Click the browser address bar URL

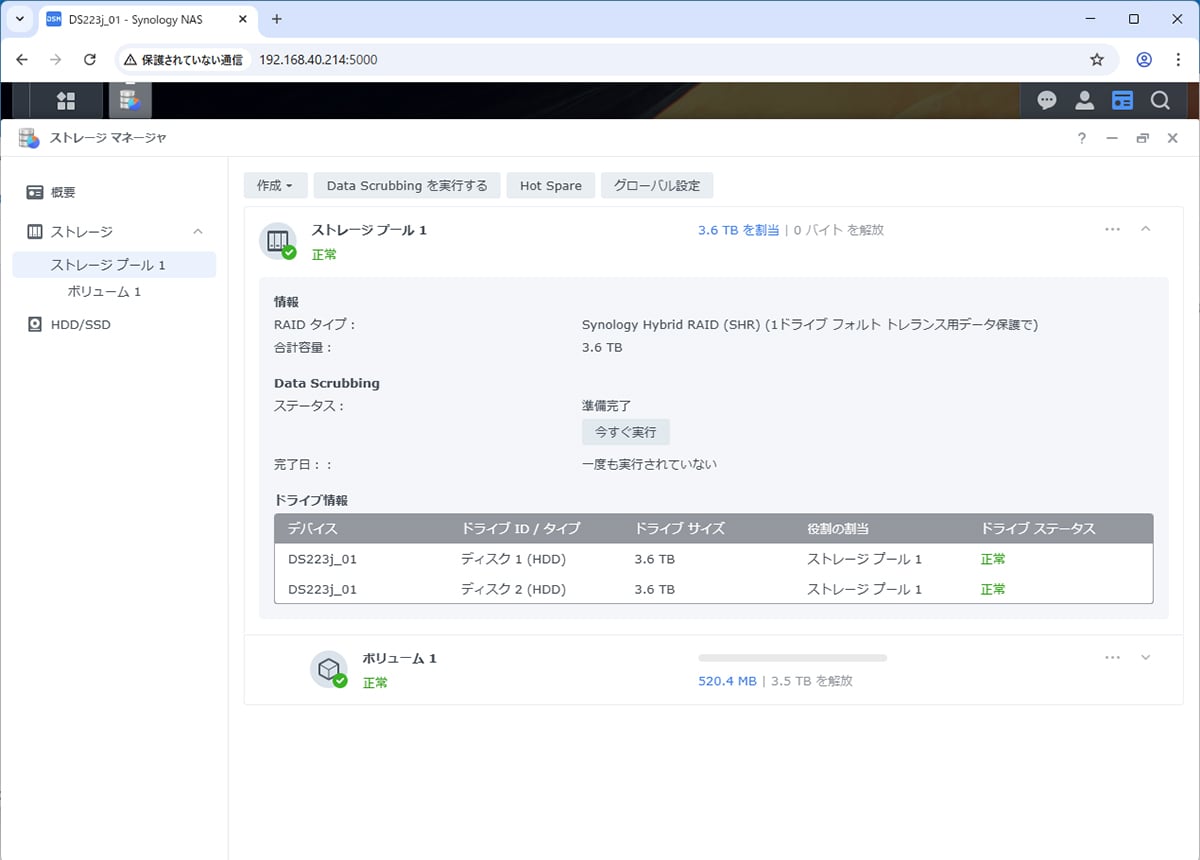tap(318, 59)
